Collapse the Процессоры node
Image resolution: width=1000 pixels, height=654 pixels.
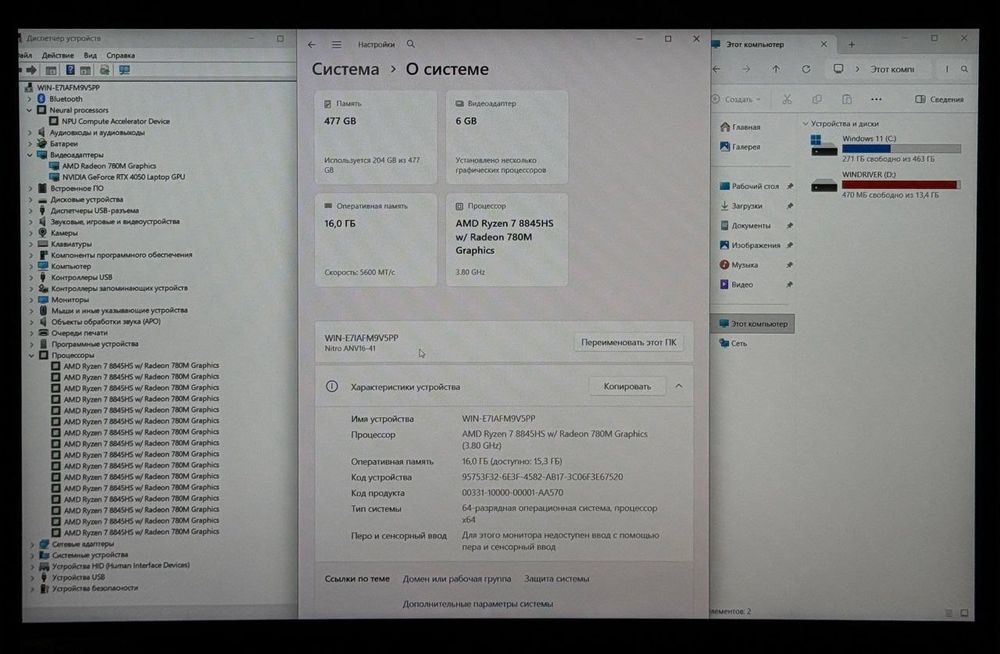tap(31, 355)
